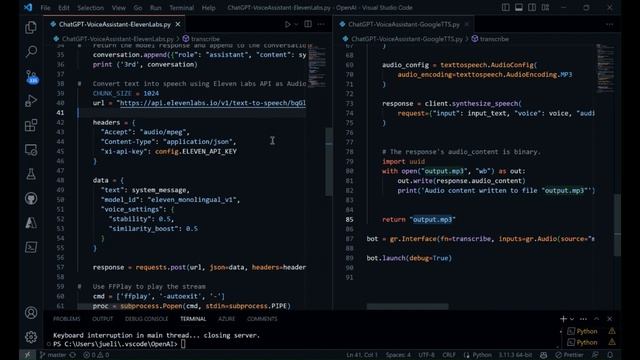Open the Terminal menu in menu bar
The width and height of the screenshot is (640, 360).
click(x=182, y=7)
